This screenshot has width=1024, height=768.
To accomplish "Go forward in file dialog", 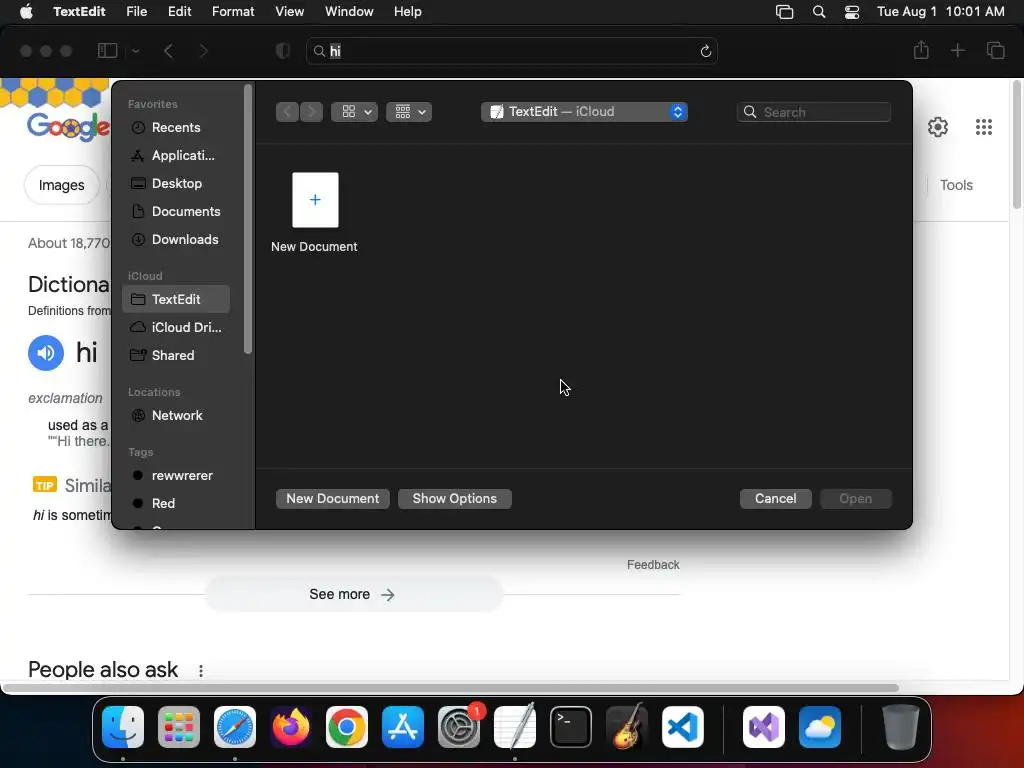I will (312, 112).
